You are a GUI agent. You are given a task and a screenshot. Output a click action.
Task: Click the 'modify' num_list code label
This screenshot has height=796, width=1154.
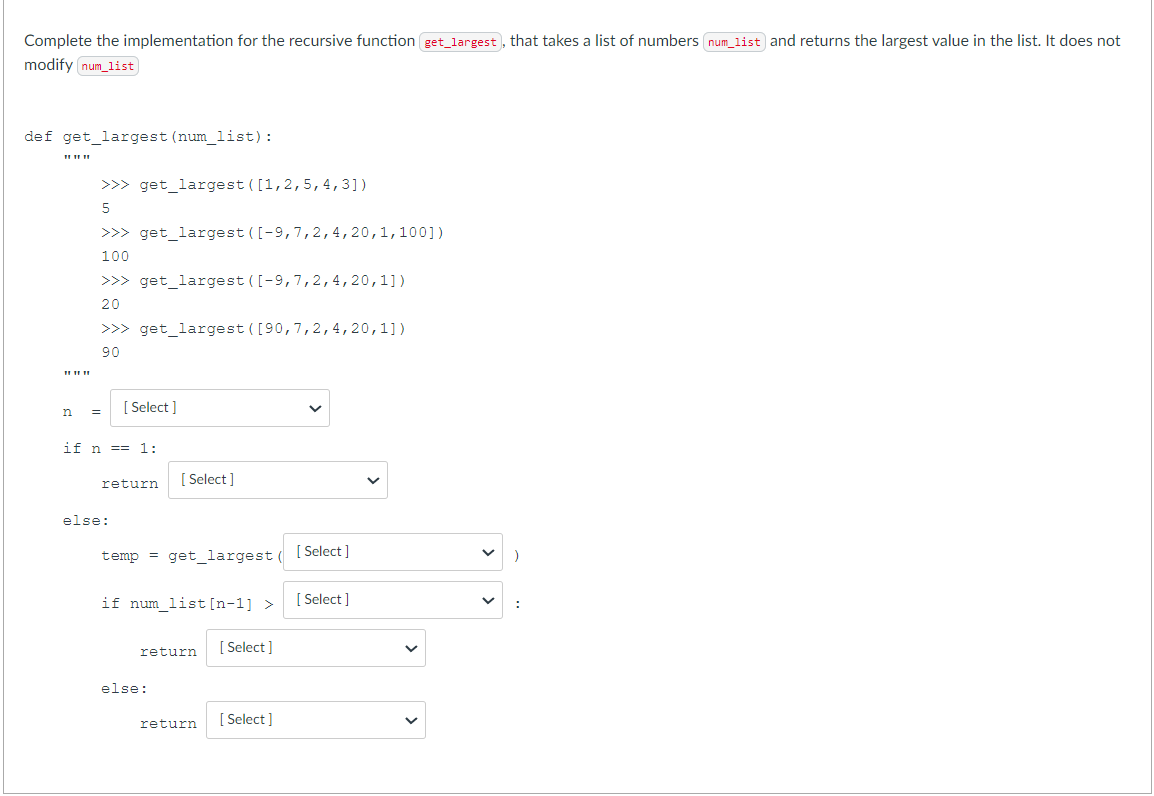(108, 66)
